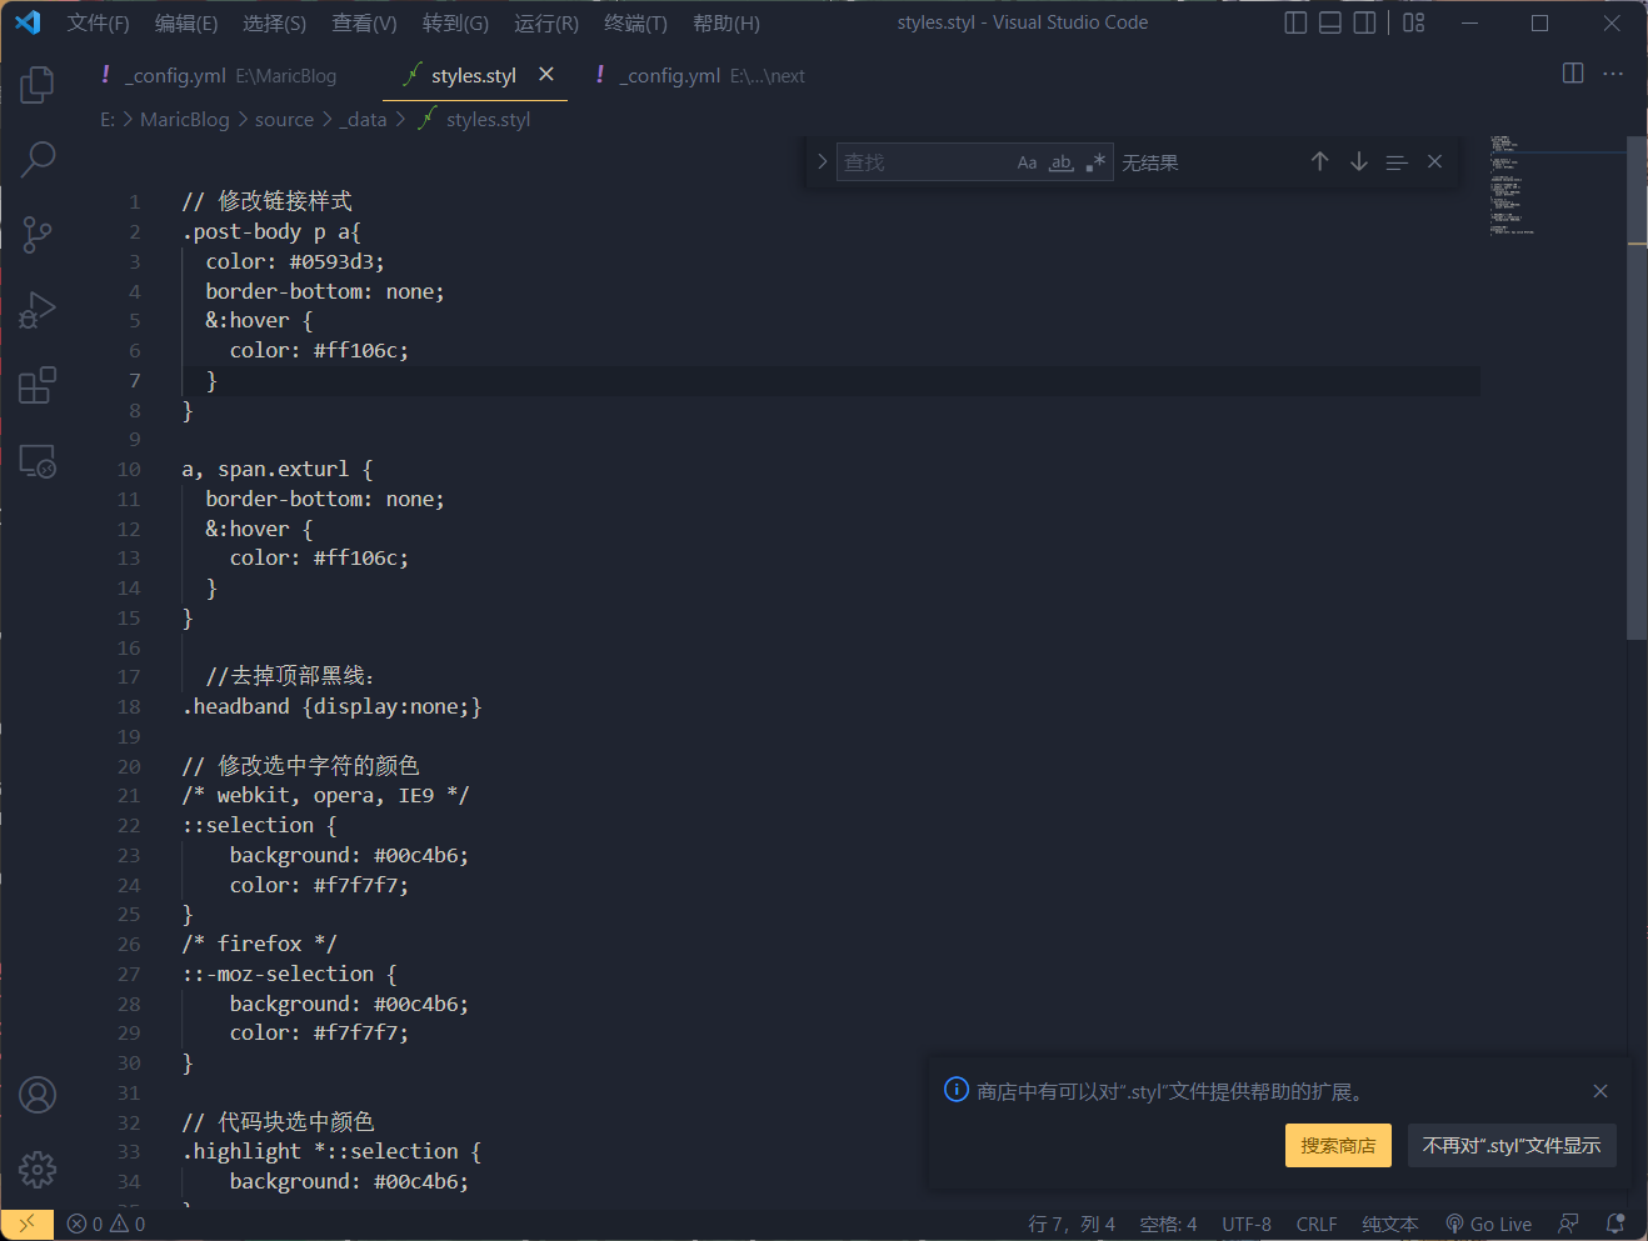
Task: Go to previous find match
Action: click(x=1320, y=162)
